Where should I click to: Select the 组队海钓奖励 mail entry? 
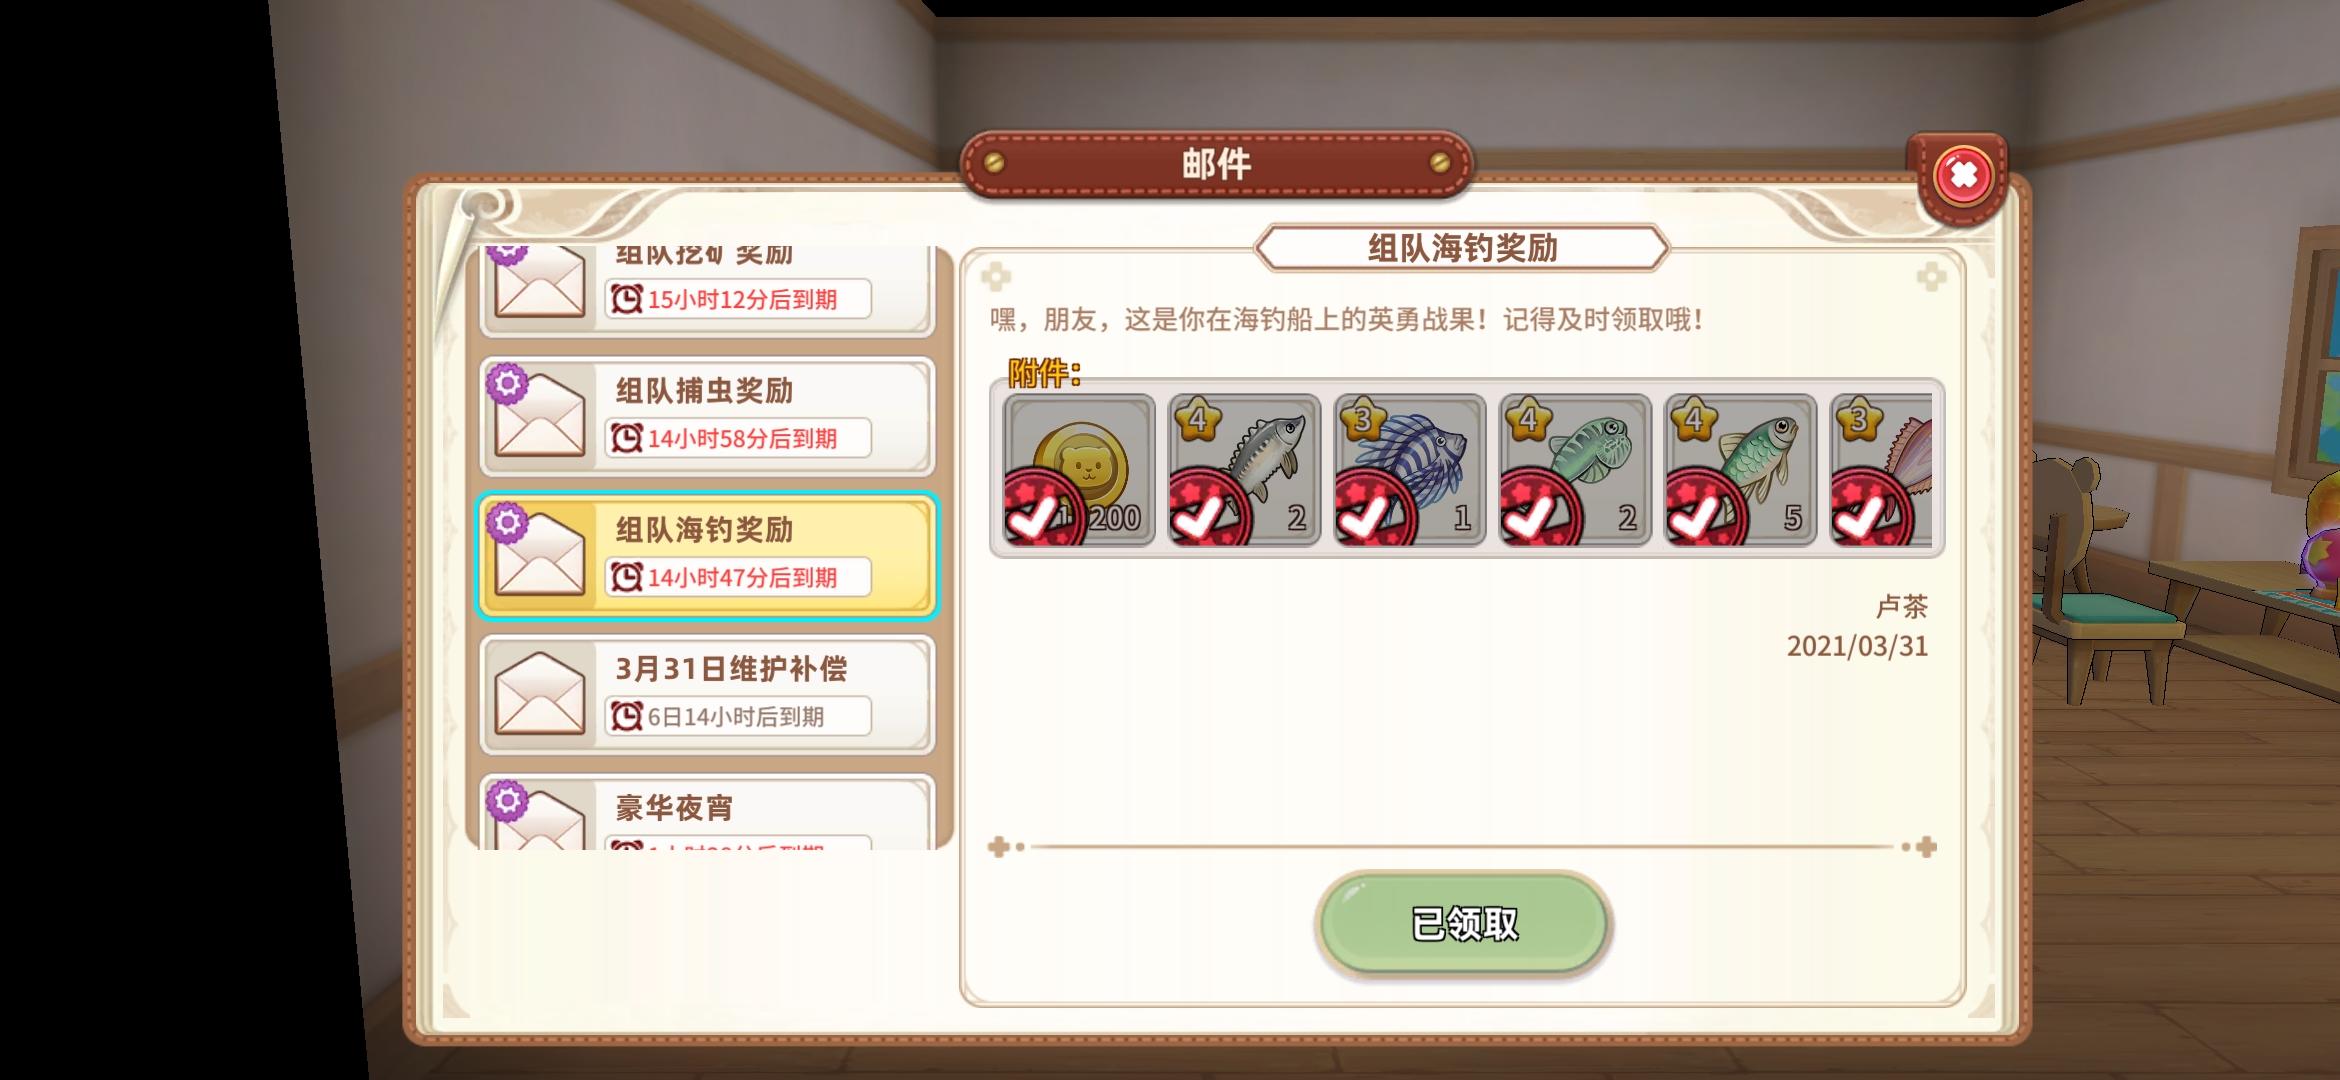pyautogui.click(x=707, y=555)
